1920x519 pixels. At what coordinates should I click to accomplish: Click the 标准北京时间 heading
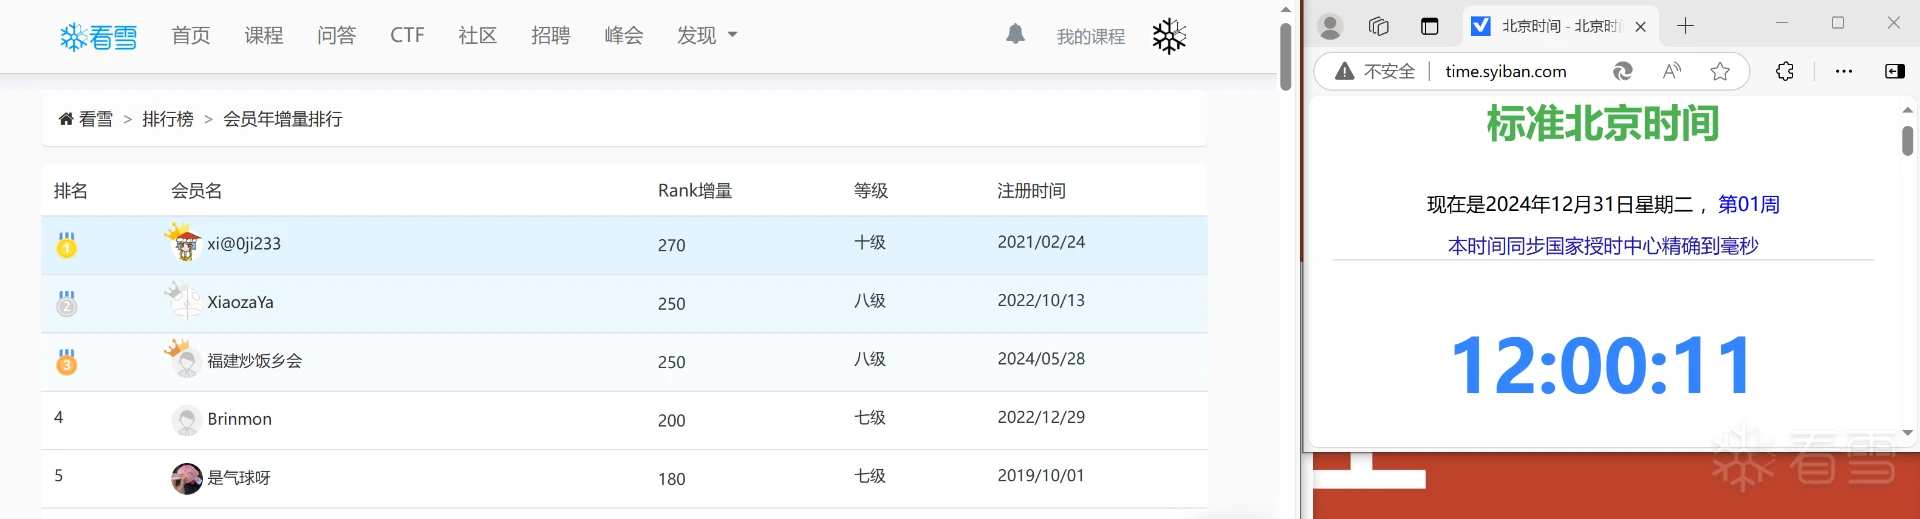click(x=1602, y=123)
